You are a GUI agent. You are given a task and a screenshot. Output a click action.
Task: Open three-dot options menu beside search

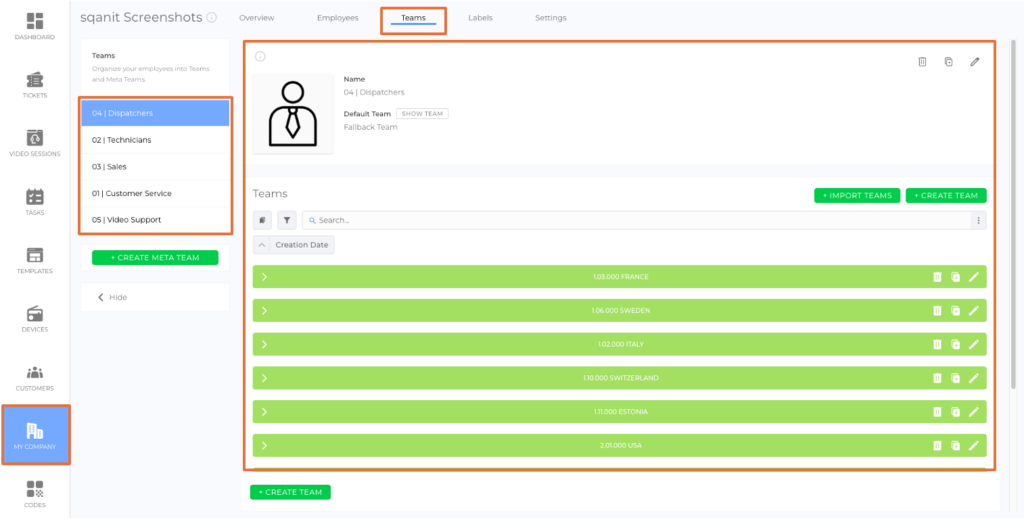coord(979,220)
